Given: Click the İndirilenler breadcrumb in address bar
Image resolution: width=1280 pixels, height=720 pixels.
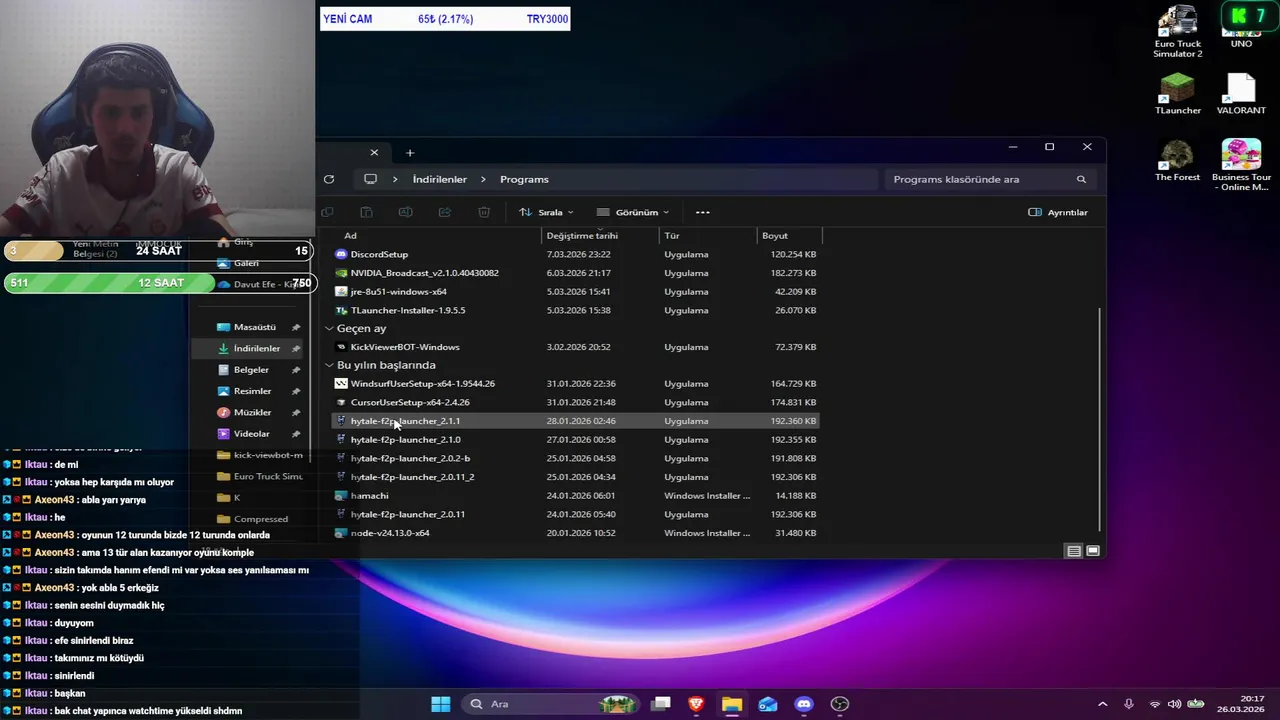Looking at the screenshot, I should 440,179.
